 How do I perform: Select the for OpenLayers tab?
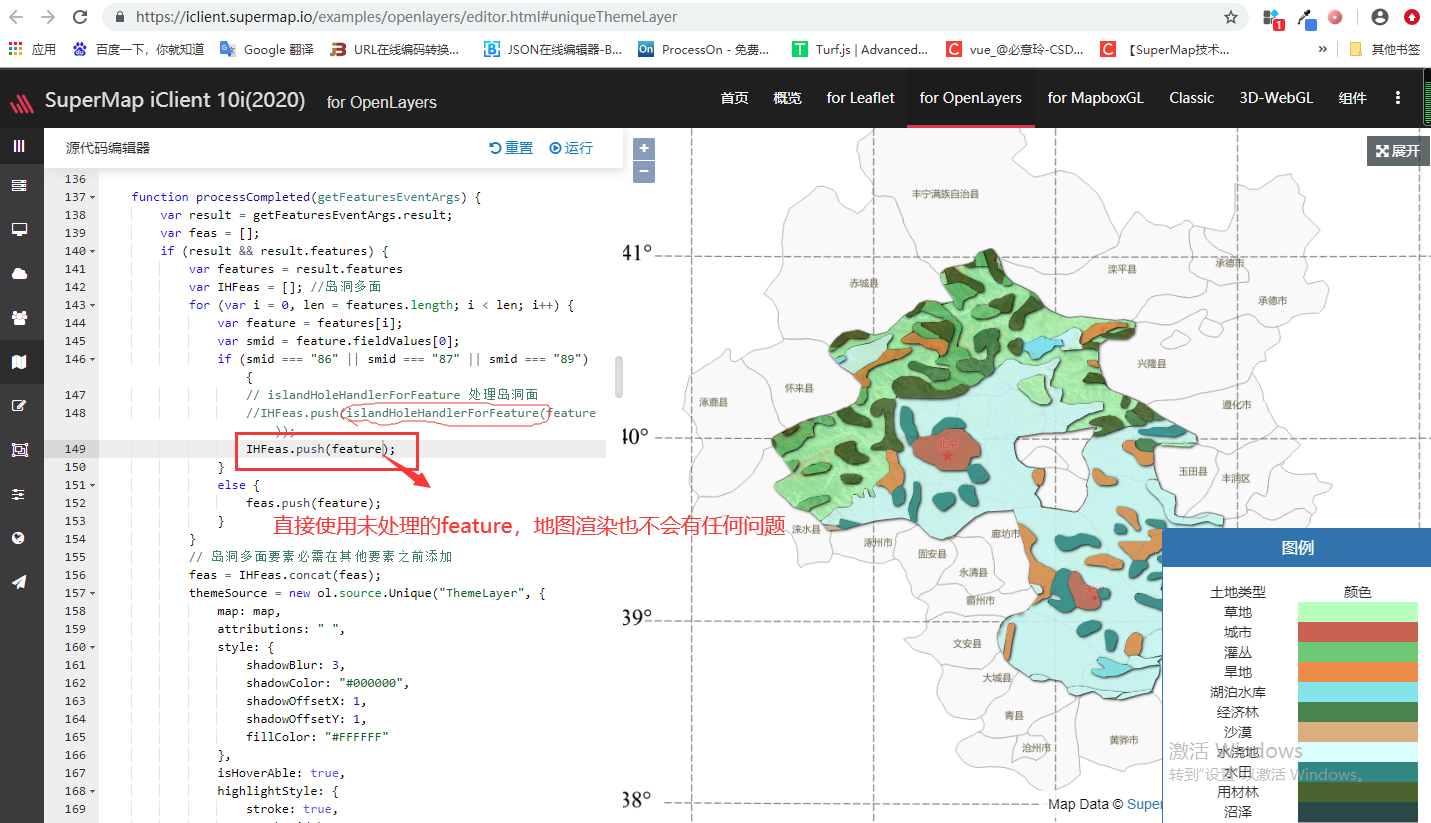tap(970, 98)
